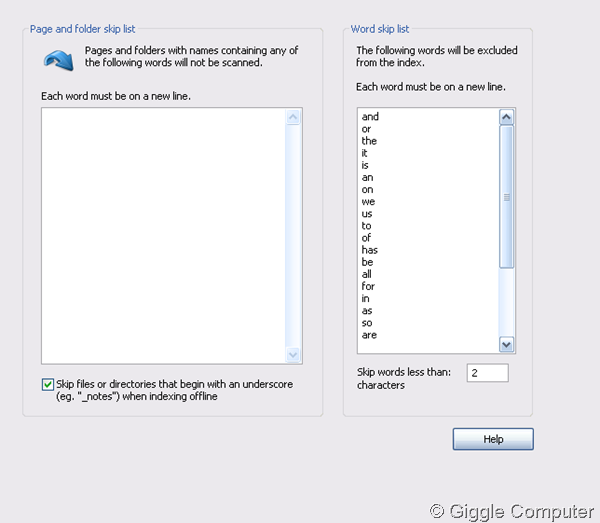
Task: Select the word "has" in skip list
Action: pos(370,250)
